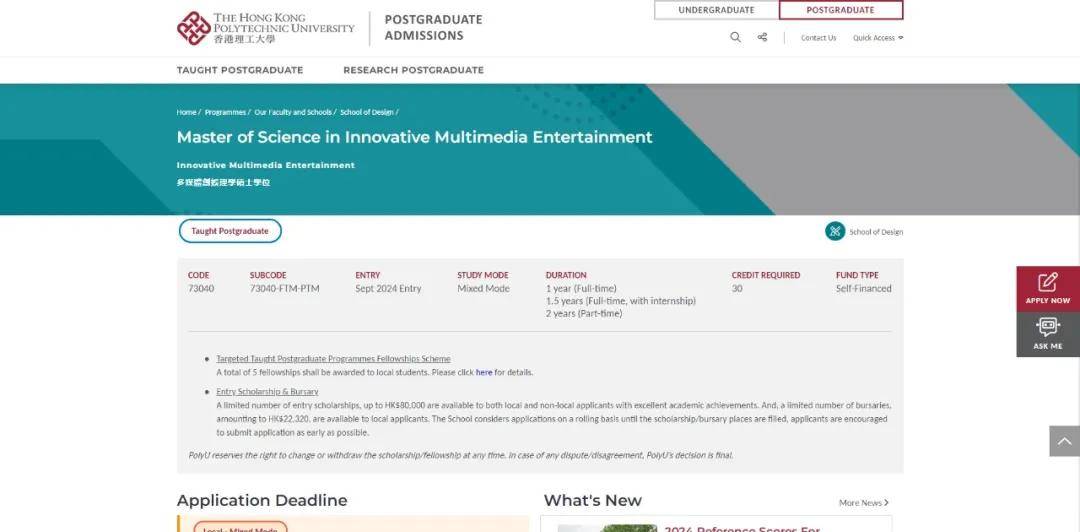The image size is (1080, 532).
Task: Click the Application Deadline heading
Action: (x=262, y=500)
